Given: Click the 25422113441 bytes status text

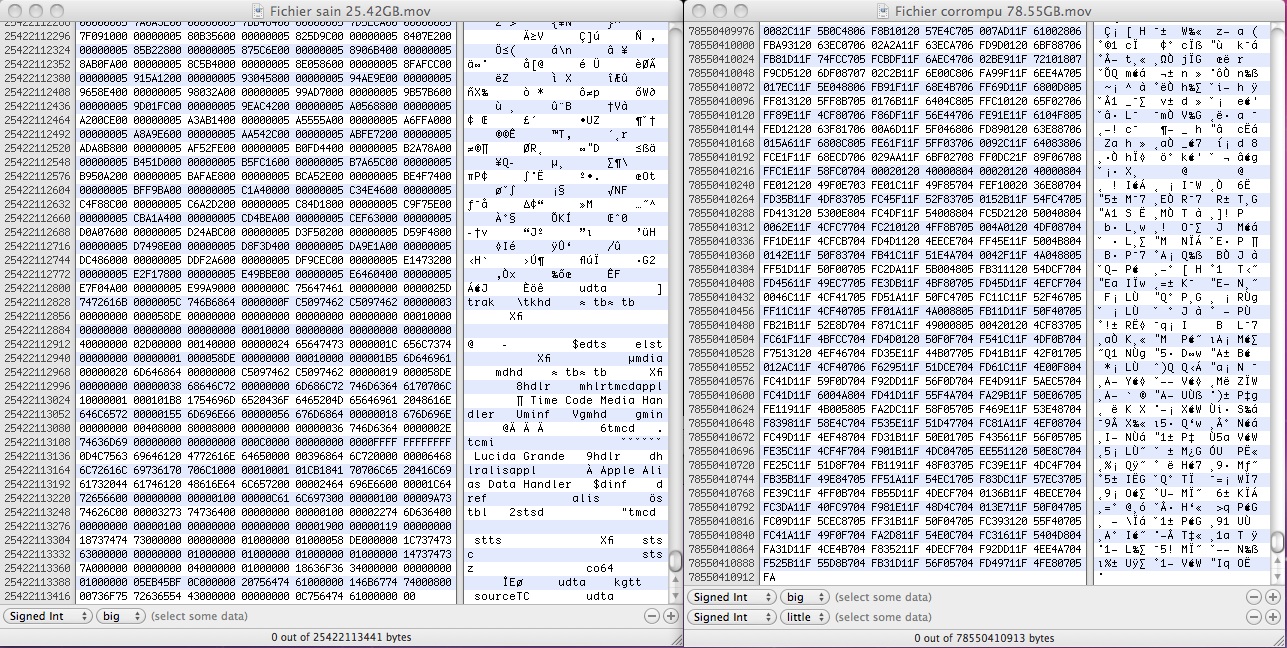Looking at the screenshot, I should click(x=341, y=637).
